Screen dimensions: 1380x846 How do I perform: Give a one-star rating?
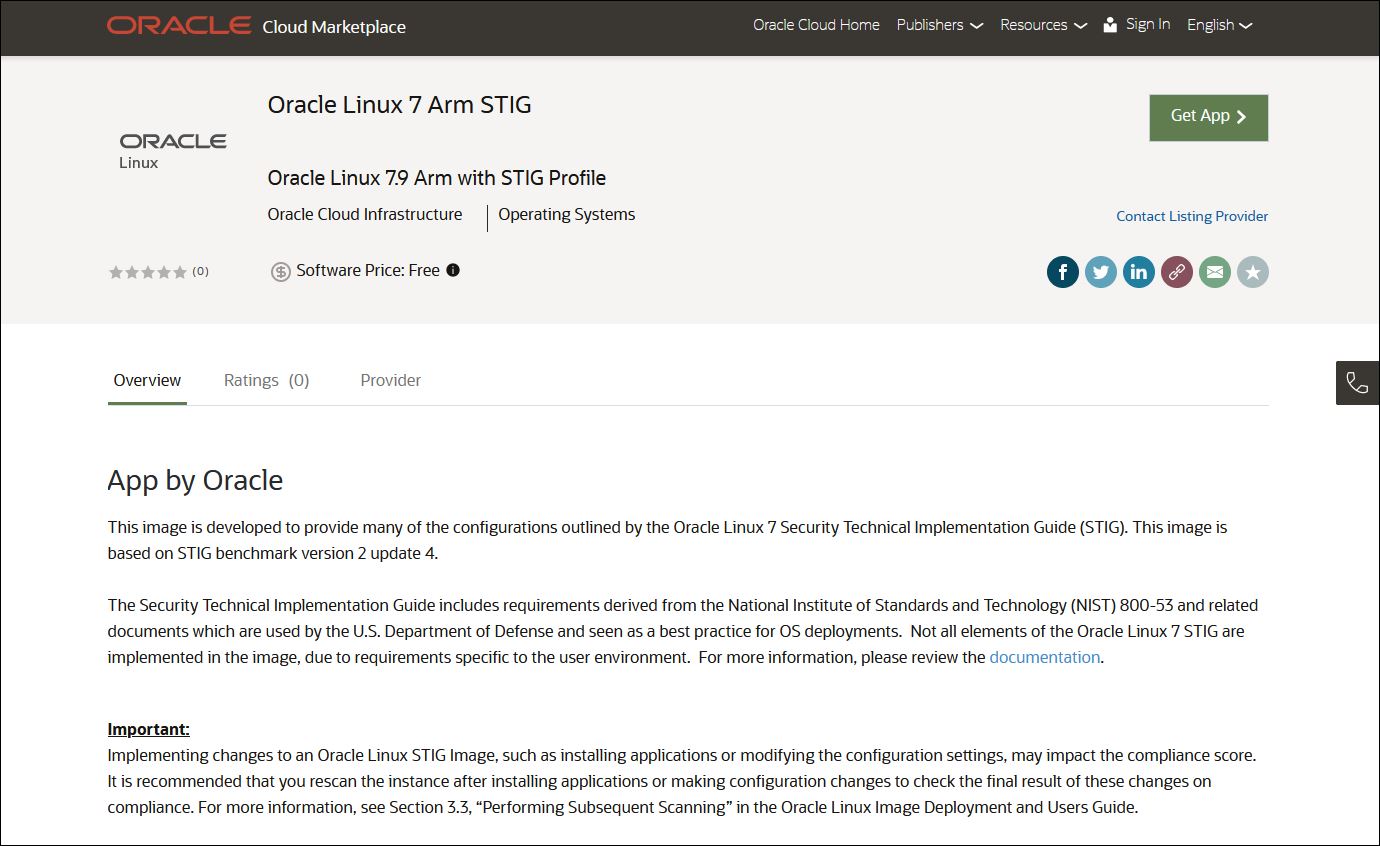(115, 271)
